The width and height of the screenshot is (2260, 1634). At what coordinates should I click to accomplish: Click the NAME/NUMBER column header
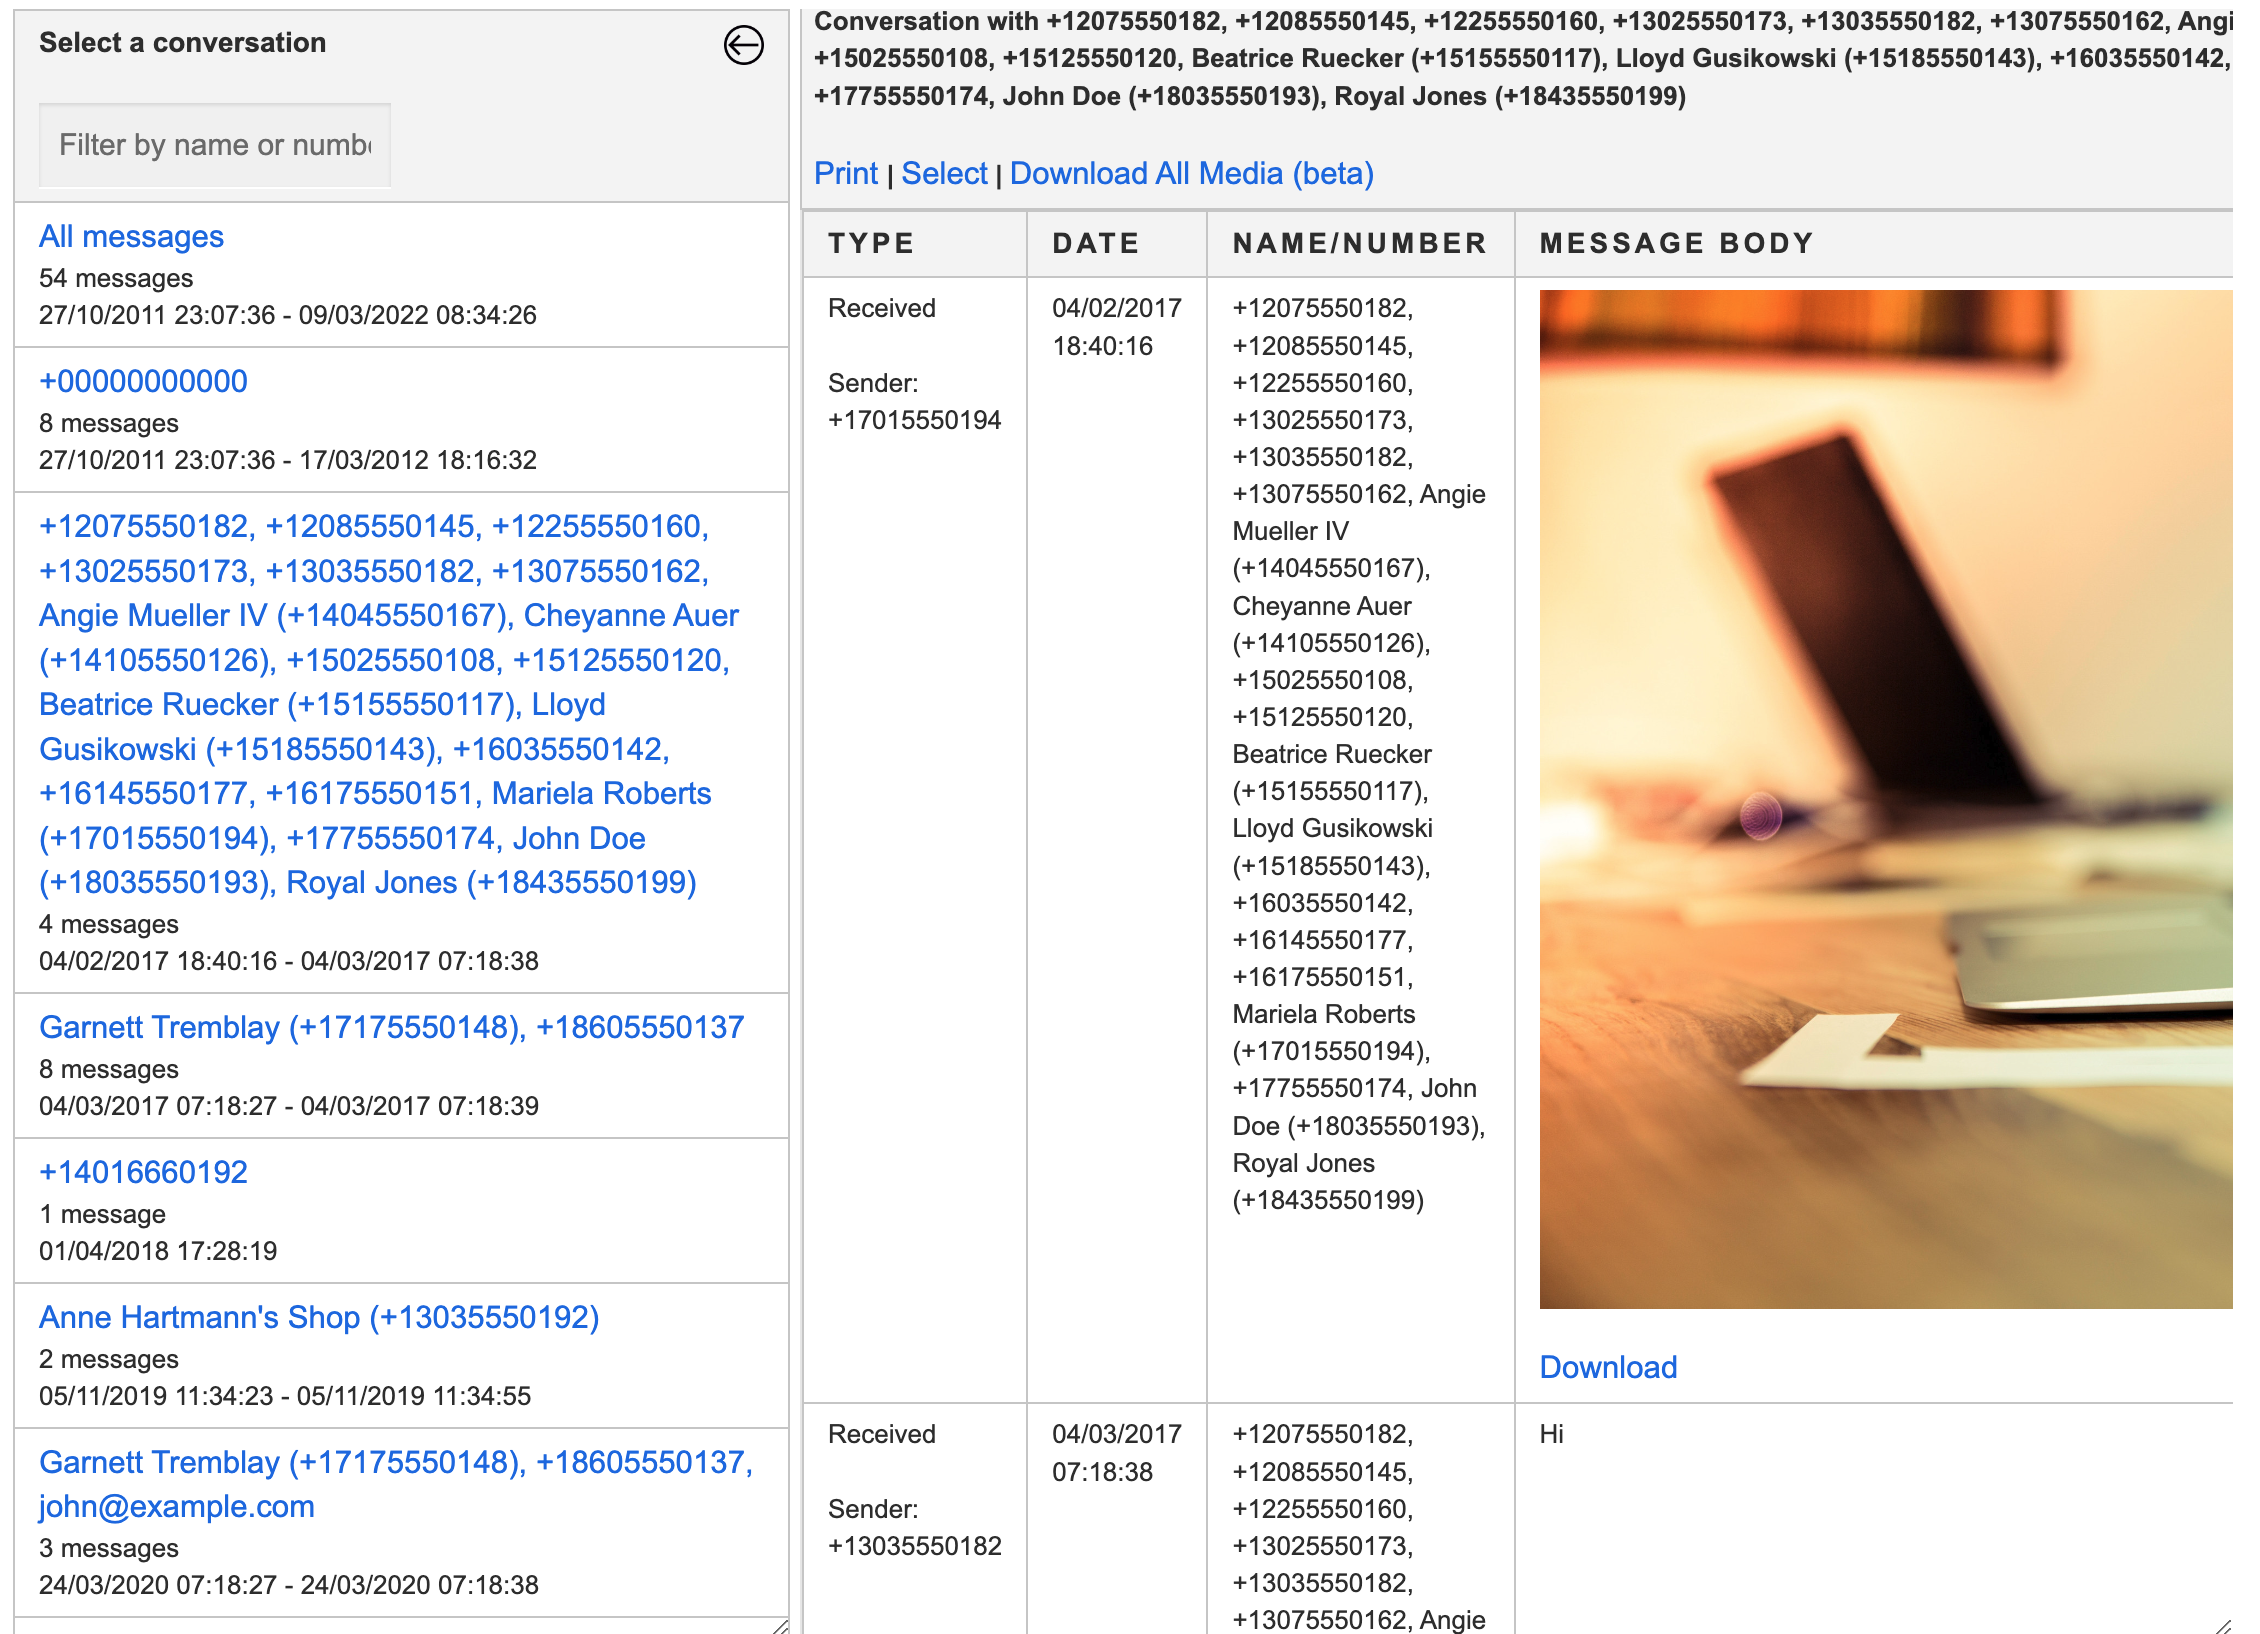[1359, 244]
